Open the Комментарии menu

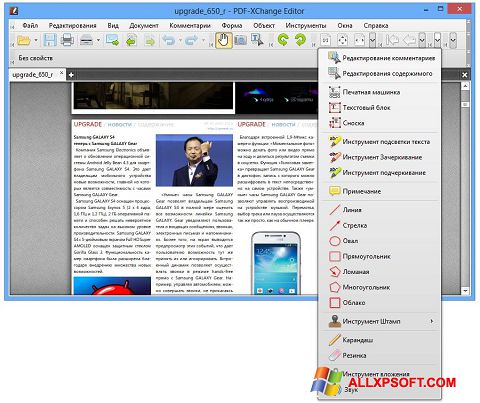click(x=190, y=25)
